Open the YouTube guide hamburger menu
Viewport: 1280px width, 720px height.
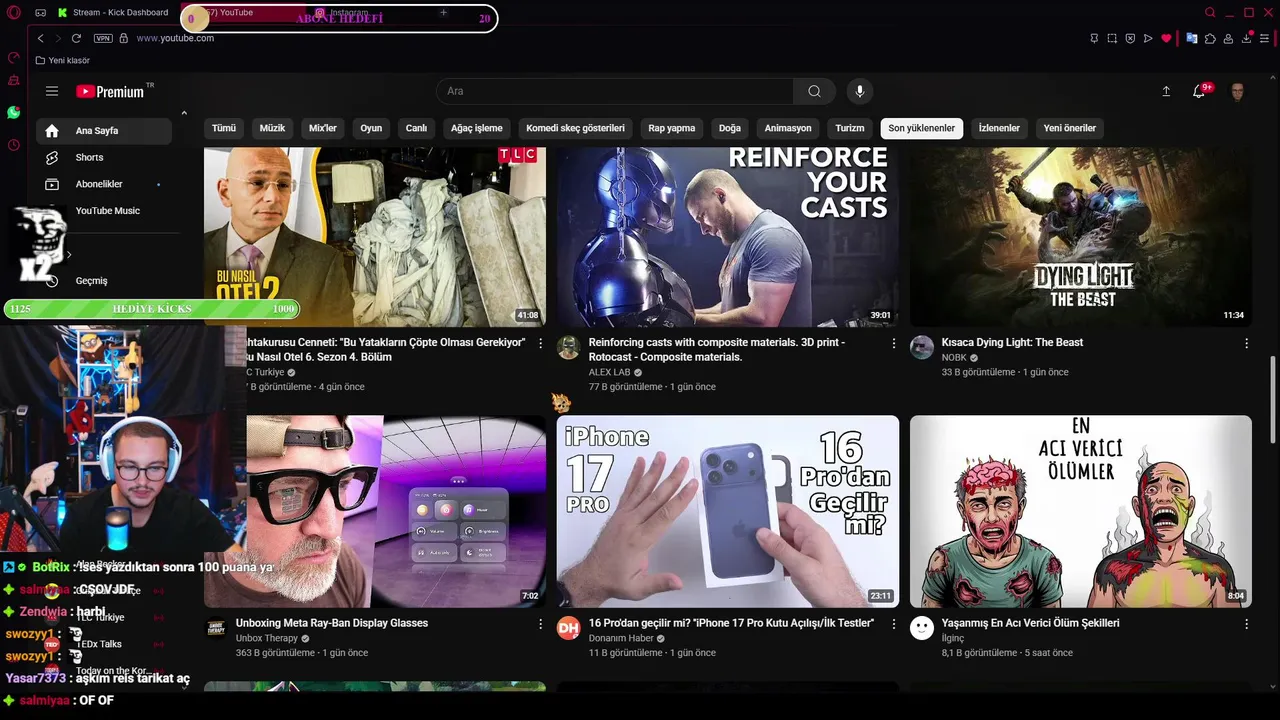52,91
